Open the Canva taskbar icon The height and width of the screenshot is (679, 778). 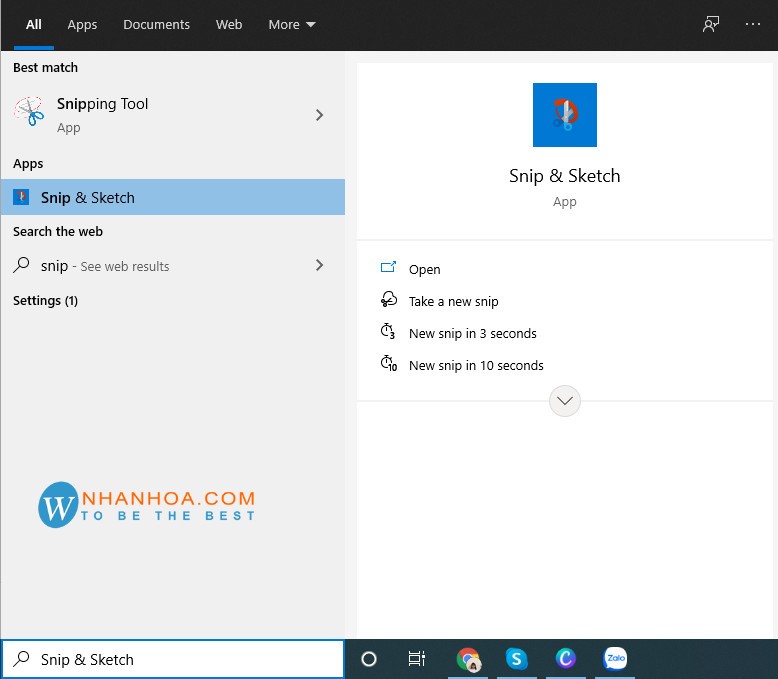tap(566, 659)
